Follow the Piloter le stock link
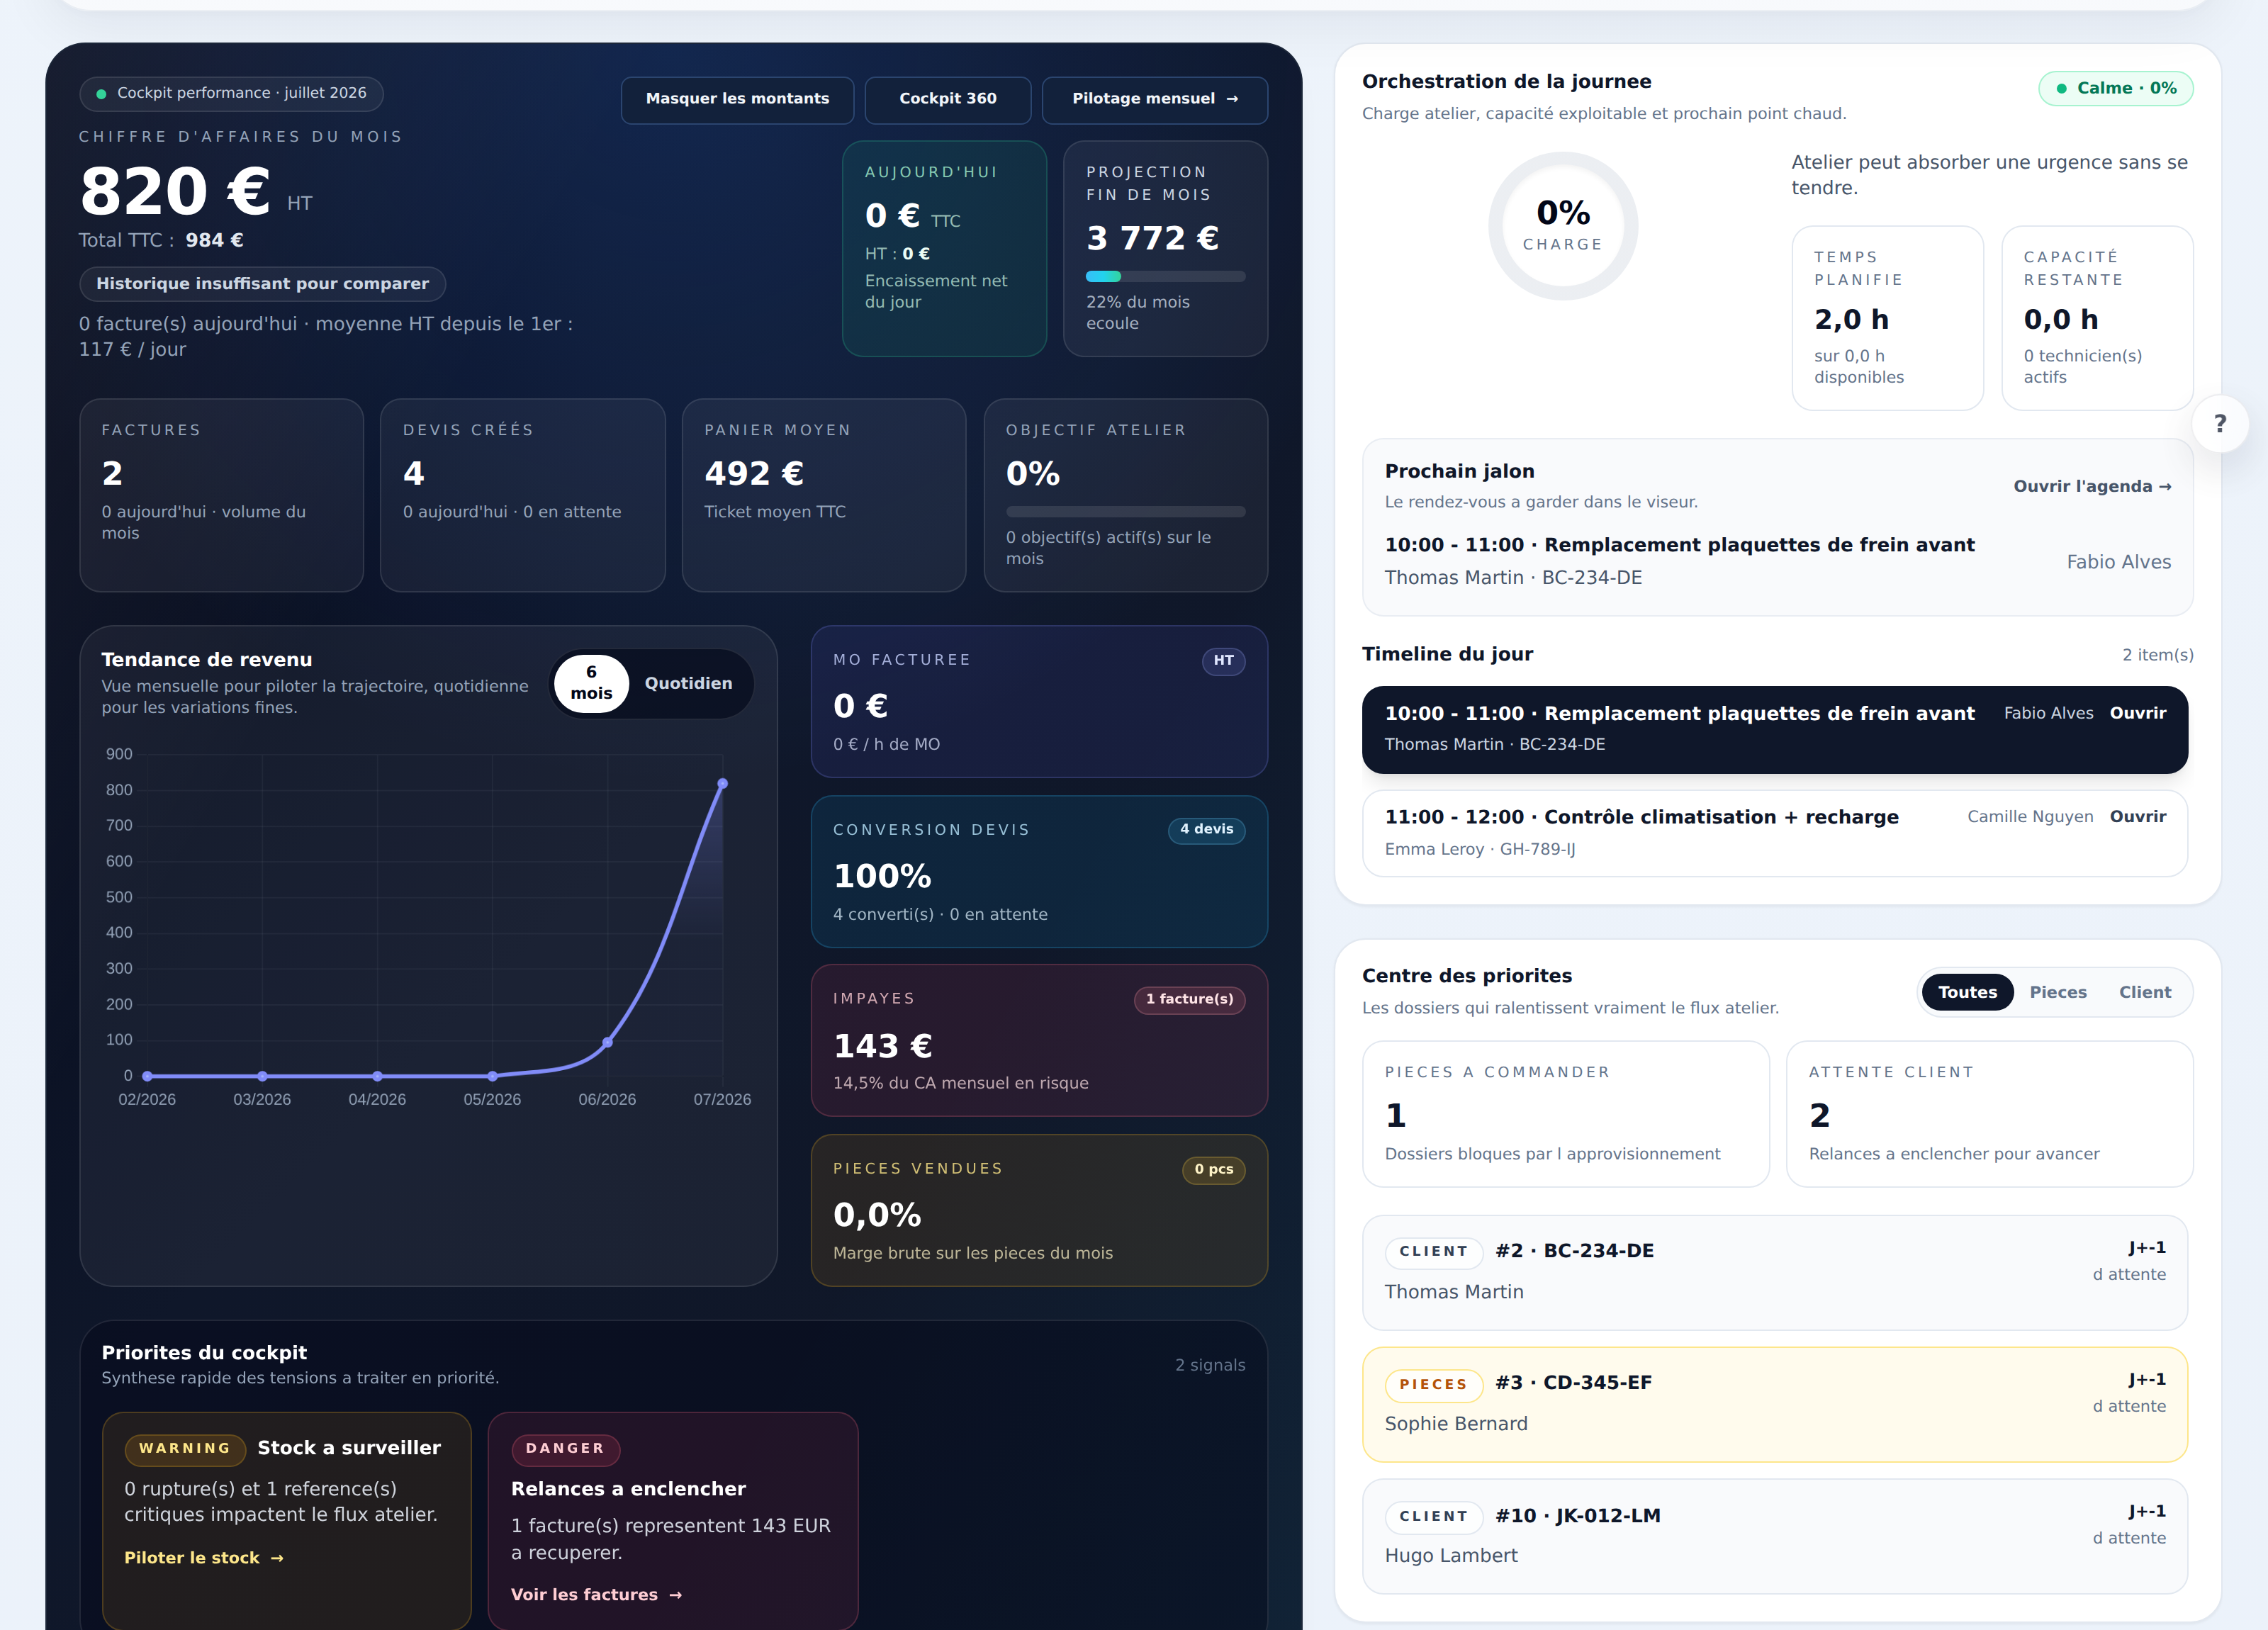Viewport: 2268px width, 1630px height. [204, 1558]
